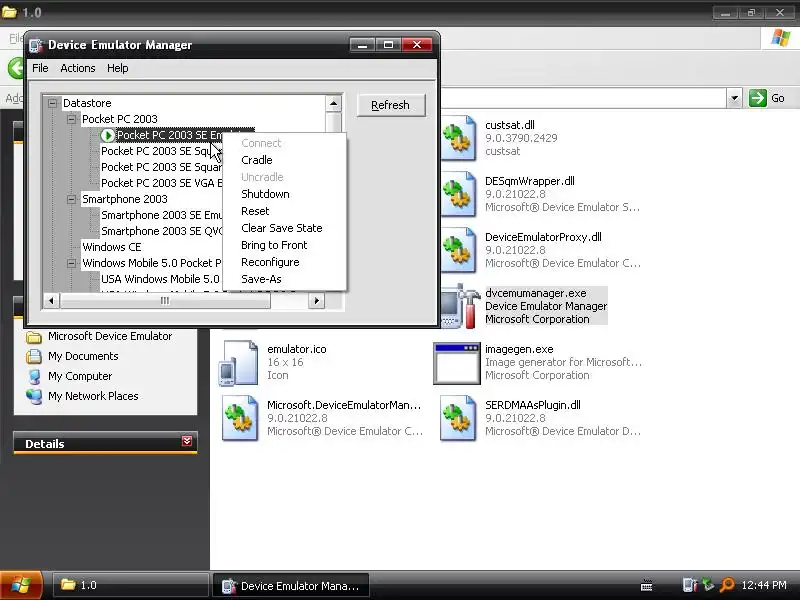Collapse the Pocket PC 2003 node
Viewport: 800px width, 600px height.
coord(71,119)
